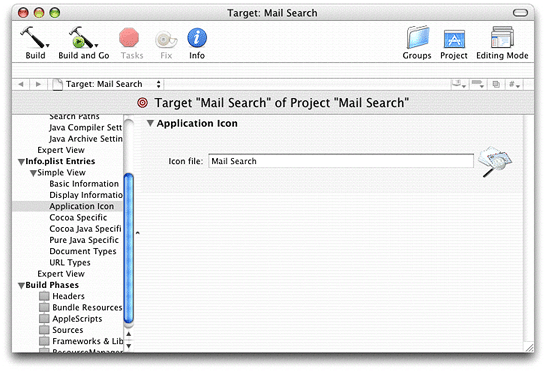Open the breakpoints popup in navigation bar

(x=477, y=84)
